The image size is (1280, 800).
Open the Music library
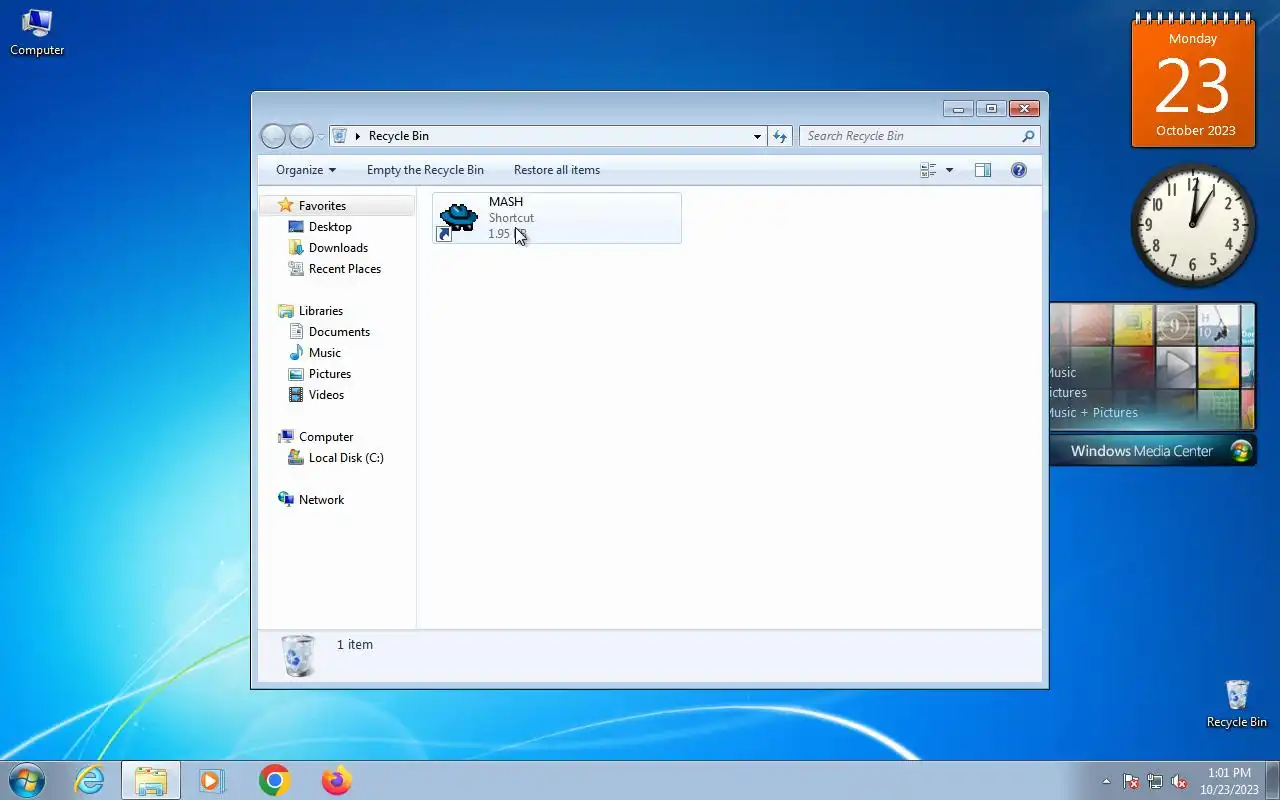point(324,353)
